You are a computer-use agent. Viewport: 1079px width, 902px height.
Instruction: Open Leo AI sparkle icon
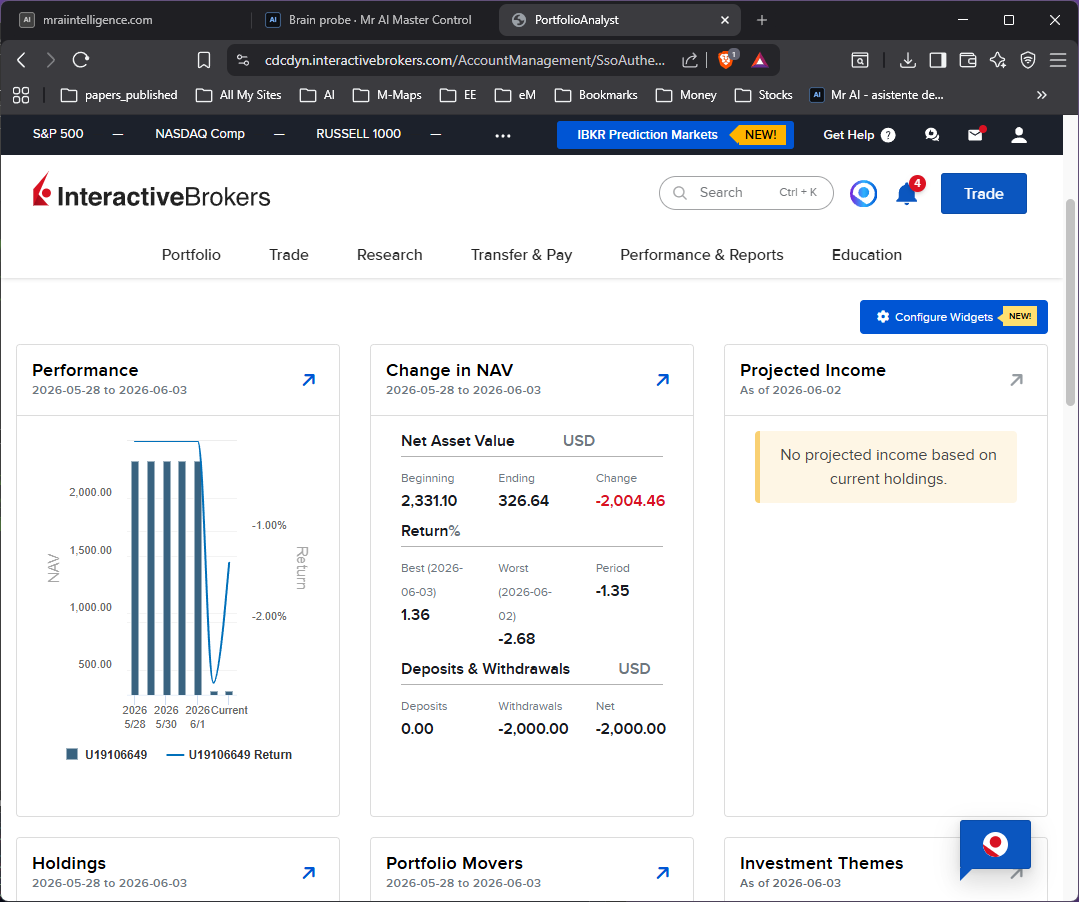click(998, 61)
